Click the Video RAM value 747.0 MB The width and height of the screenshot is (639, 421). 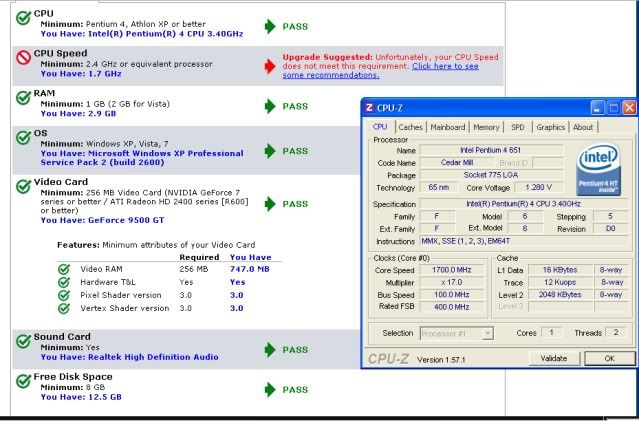click(249, 269)
